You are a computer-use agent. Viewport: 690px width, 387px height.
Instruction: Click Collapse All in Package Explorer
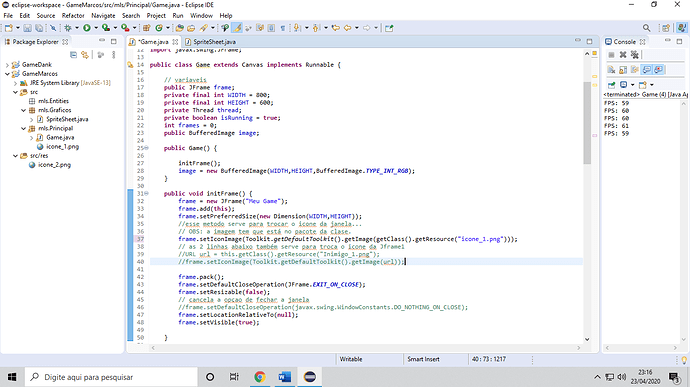click(73, 55)
